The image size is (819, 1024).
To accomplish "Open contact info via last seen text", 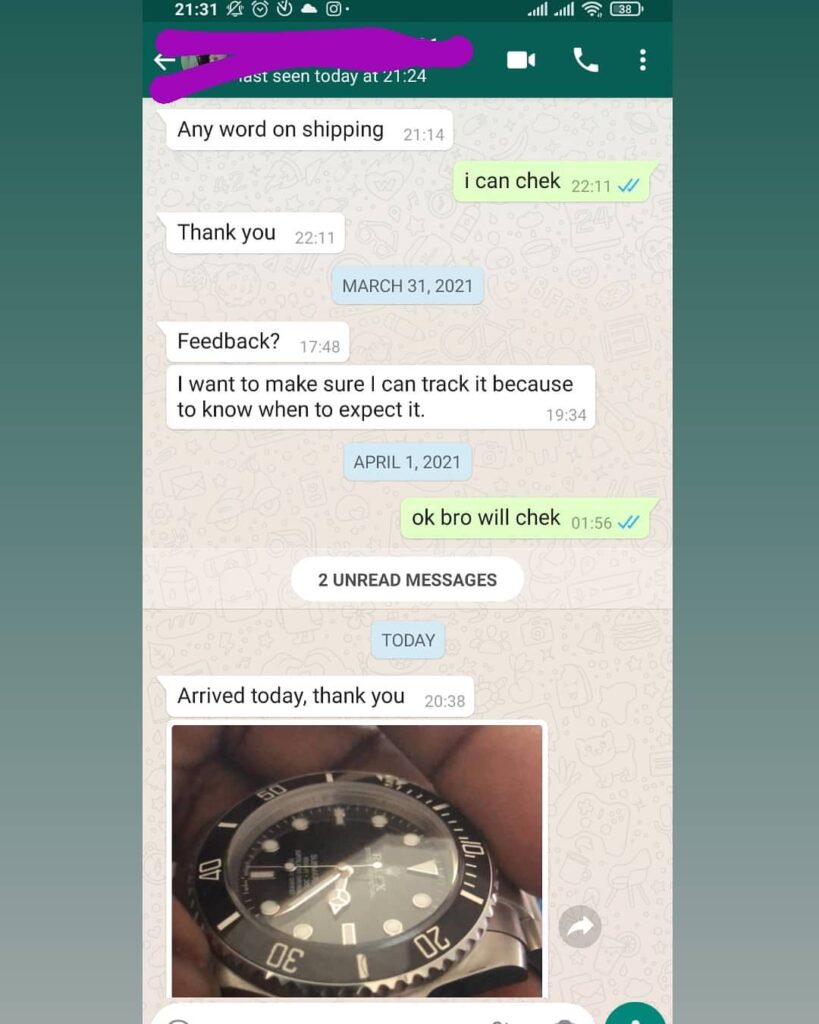I will (x=332, y=76).
